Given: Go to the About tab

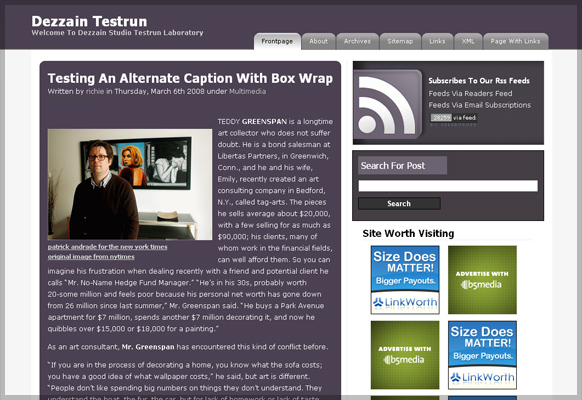Looking at the screenshot, I should [x=318, y=41].
